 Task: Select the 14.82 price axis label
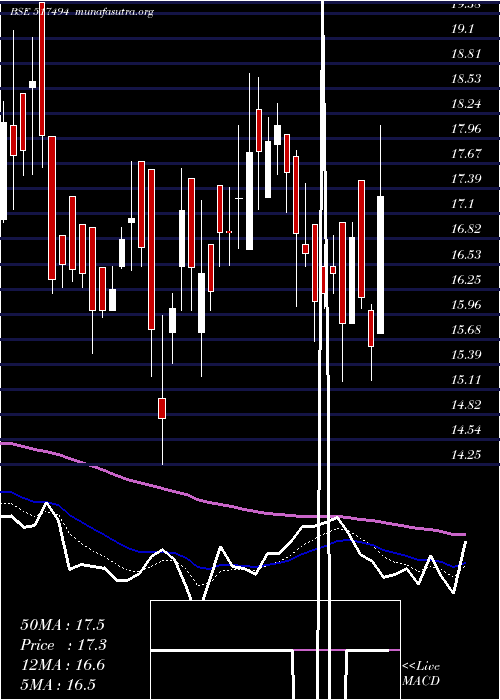pos(466,405)
